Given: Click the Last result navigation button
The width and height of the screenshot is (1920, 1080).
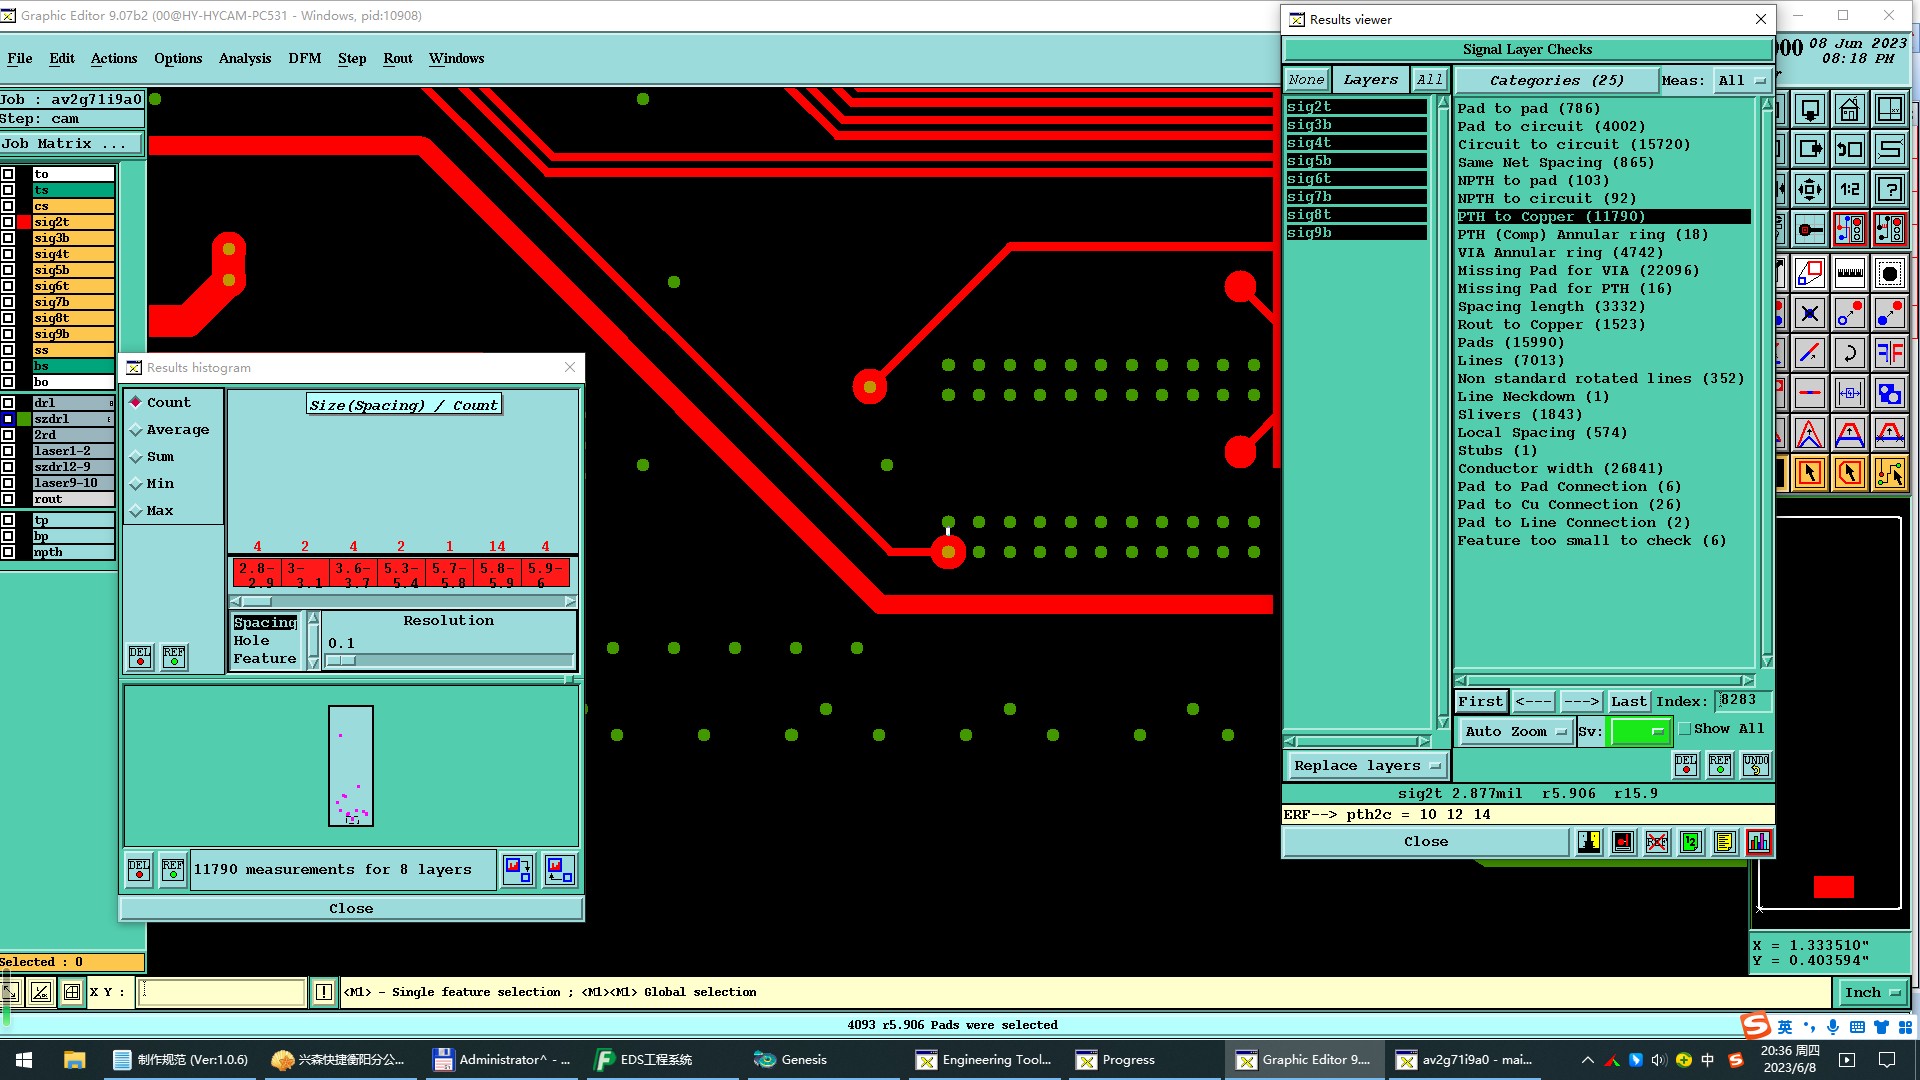Looking at the screenshot, I should pyautogui.click(x=1627, y=702).
